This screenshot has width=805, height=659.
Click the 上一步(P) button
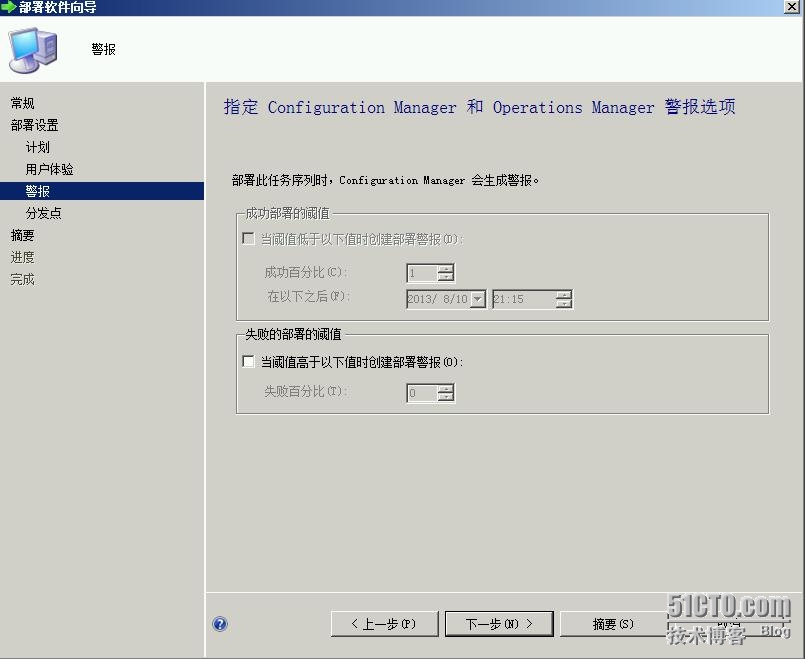385,624
